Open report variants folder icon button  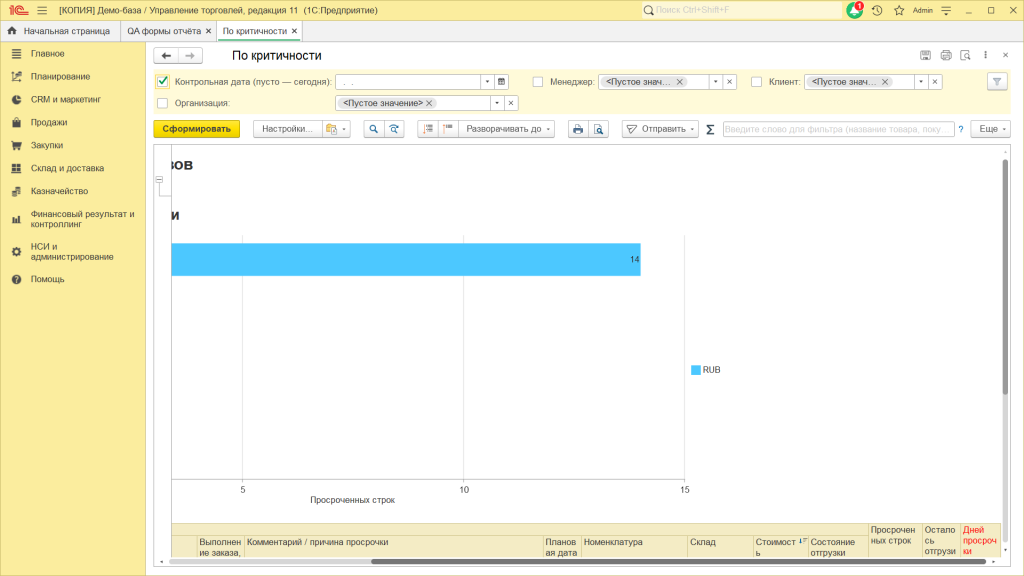(336, 129)
